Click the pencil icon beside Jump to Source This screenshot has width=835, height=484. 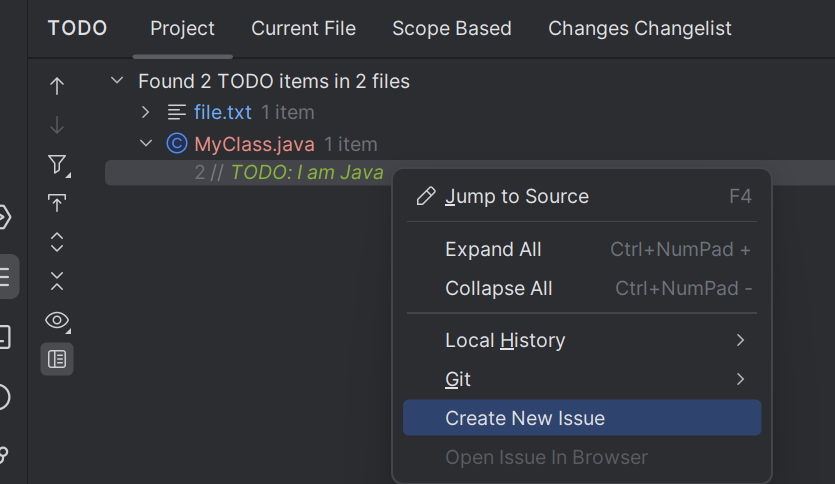[x=426, y=196]
